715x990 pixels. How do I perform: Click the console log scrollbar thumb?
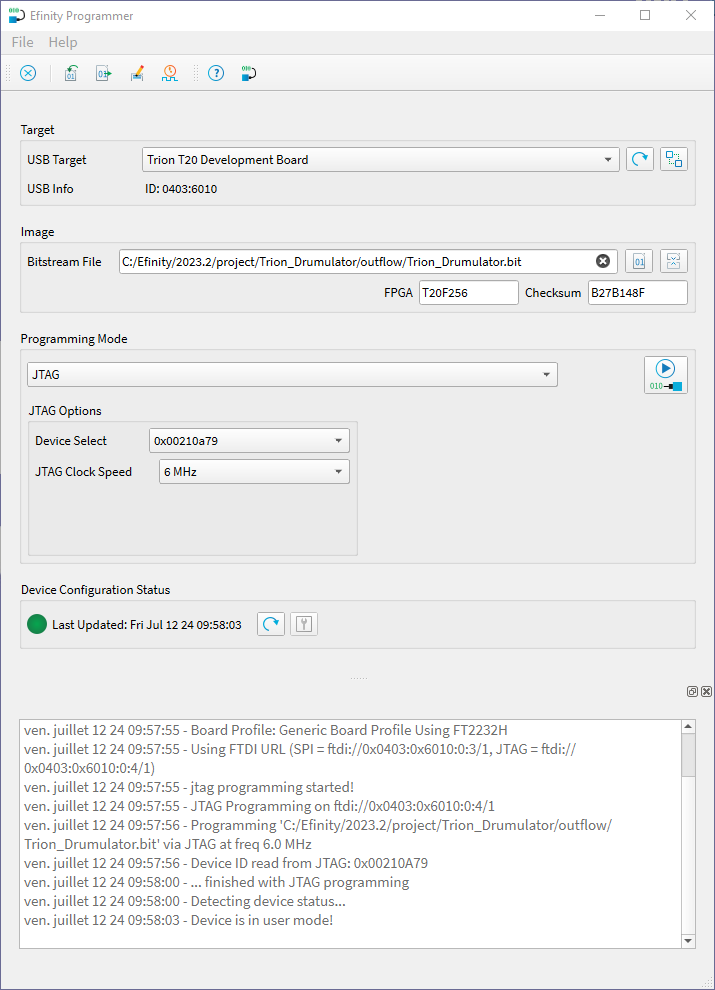point(688,754)
